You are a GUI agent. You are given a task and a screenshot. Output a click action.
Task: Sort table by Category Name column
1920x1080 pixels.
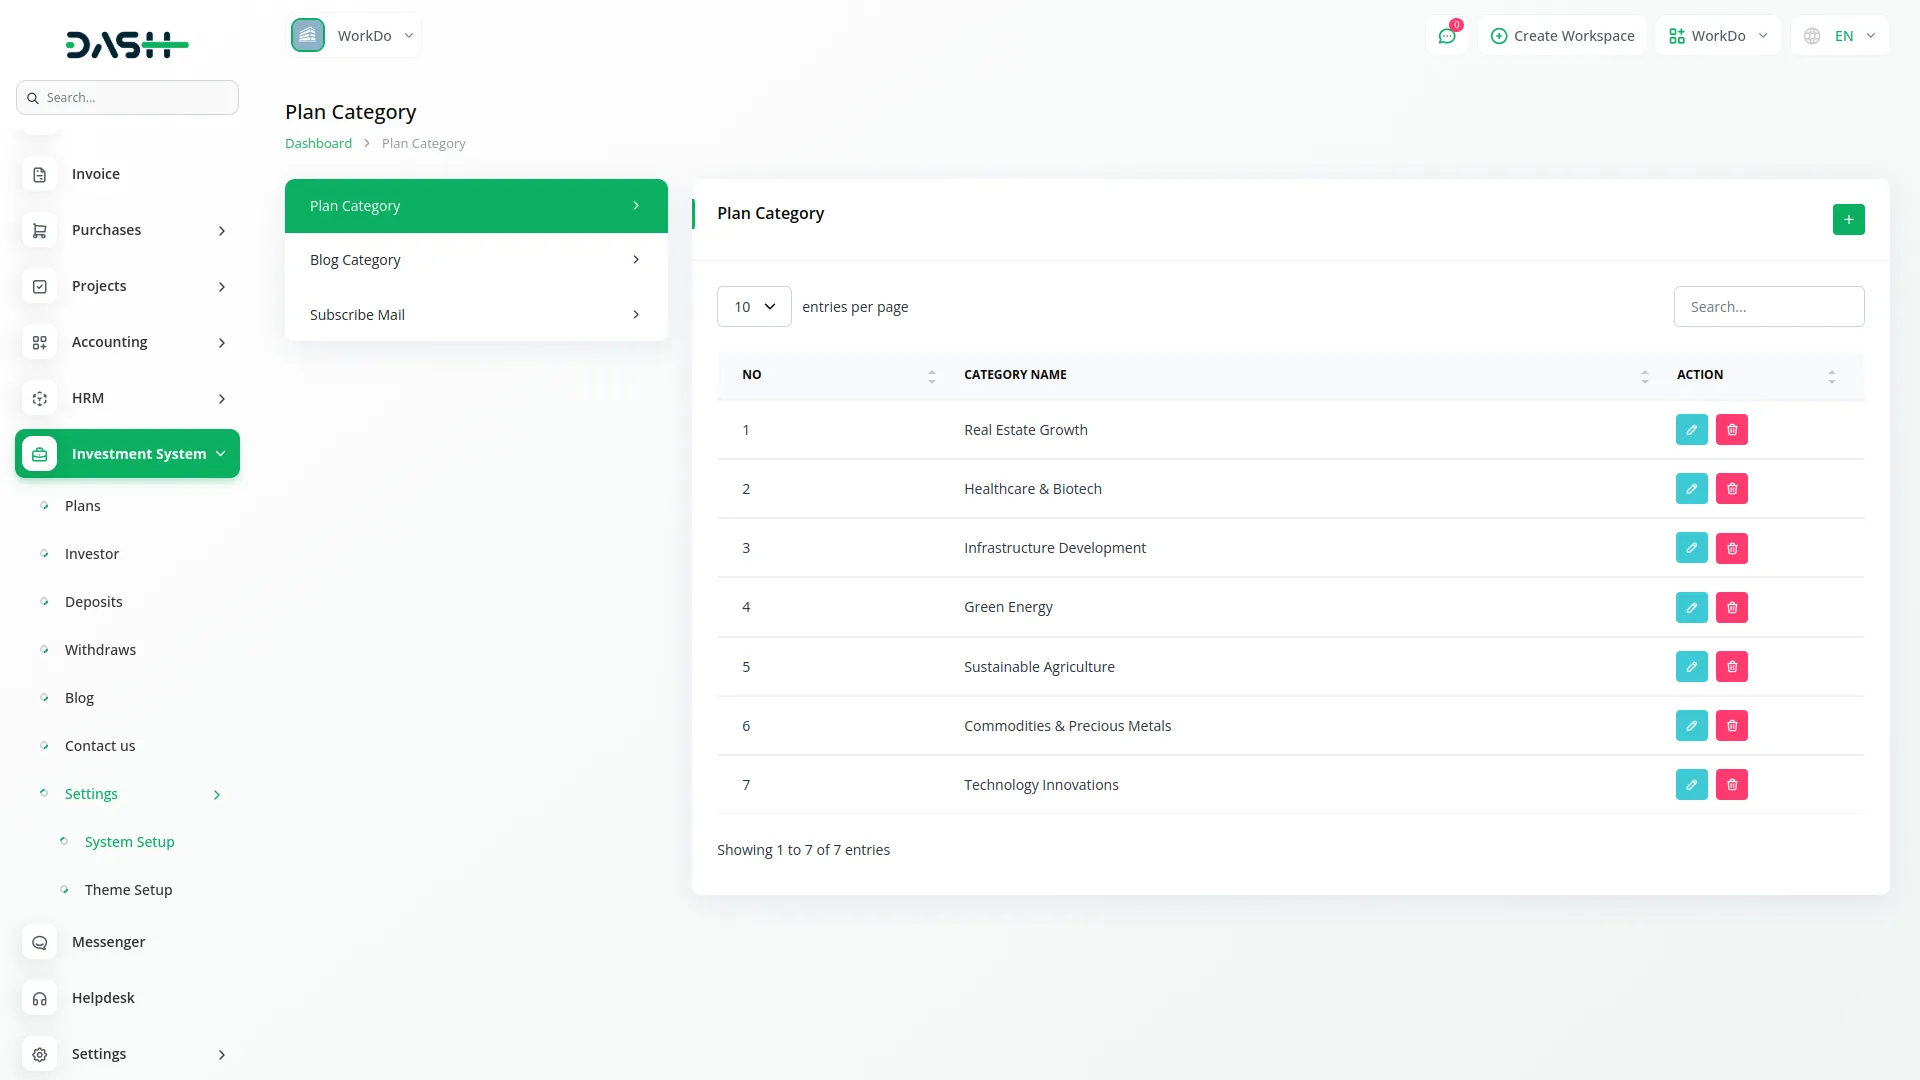point(1015,375)
